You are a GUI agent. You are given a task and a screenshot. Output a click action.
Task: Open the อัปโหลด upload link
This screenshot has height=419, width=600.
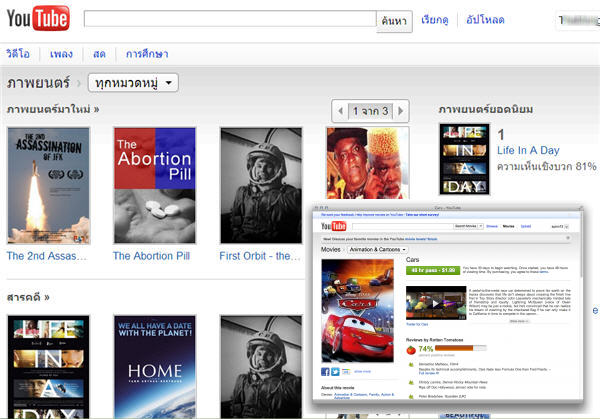click(x=485, y=20)
